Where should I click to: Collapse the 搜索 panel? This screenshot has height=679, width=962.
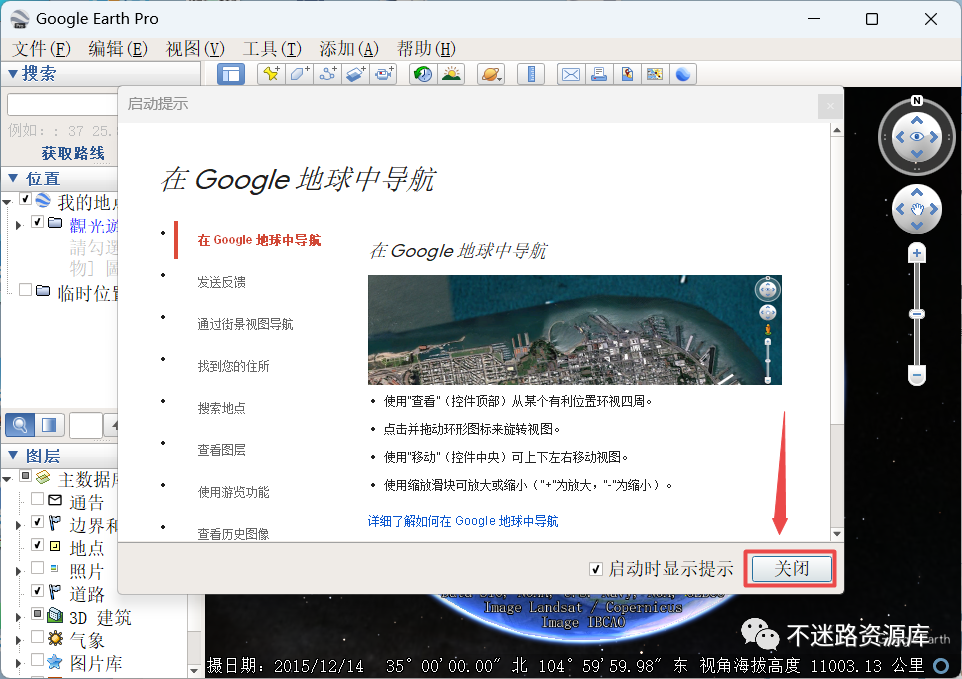[x=12, y=74]
